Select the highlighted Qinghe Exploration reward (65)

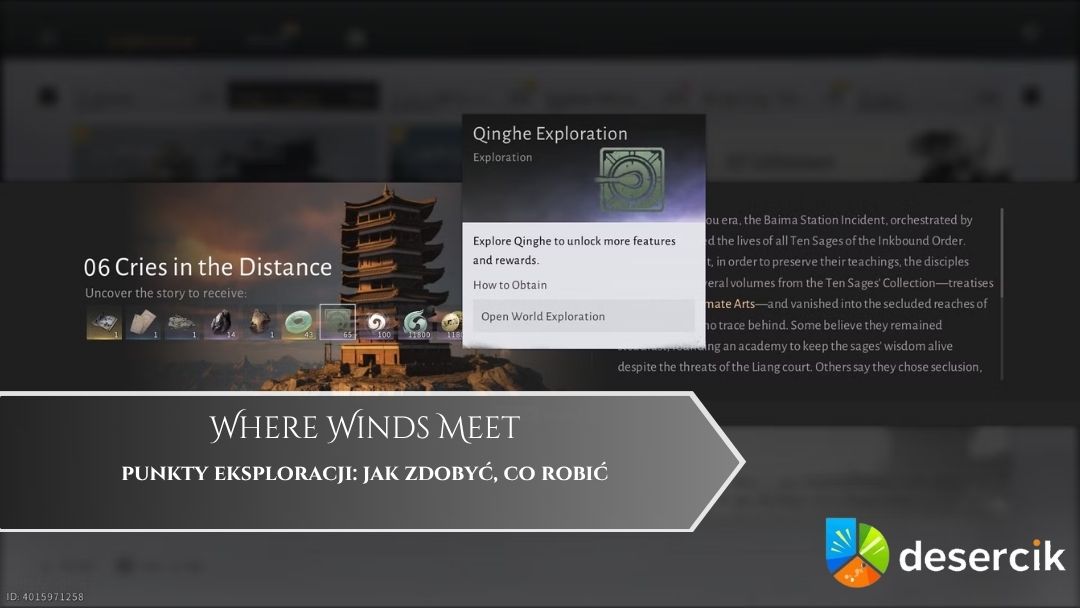337,322
